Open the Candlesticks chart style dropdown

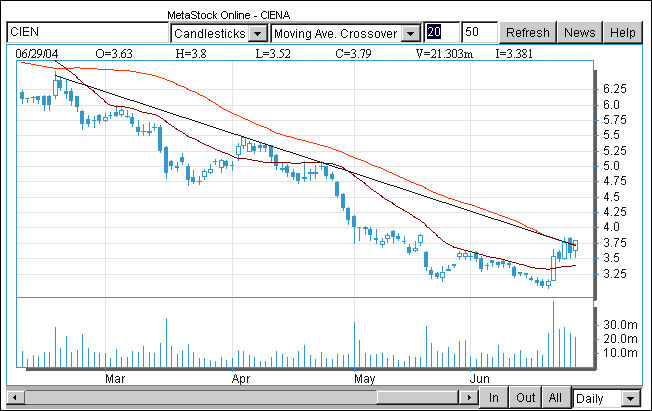pos(257,33)
